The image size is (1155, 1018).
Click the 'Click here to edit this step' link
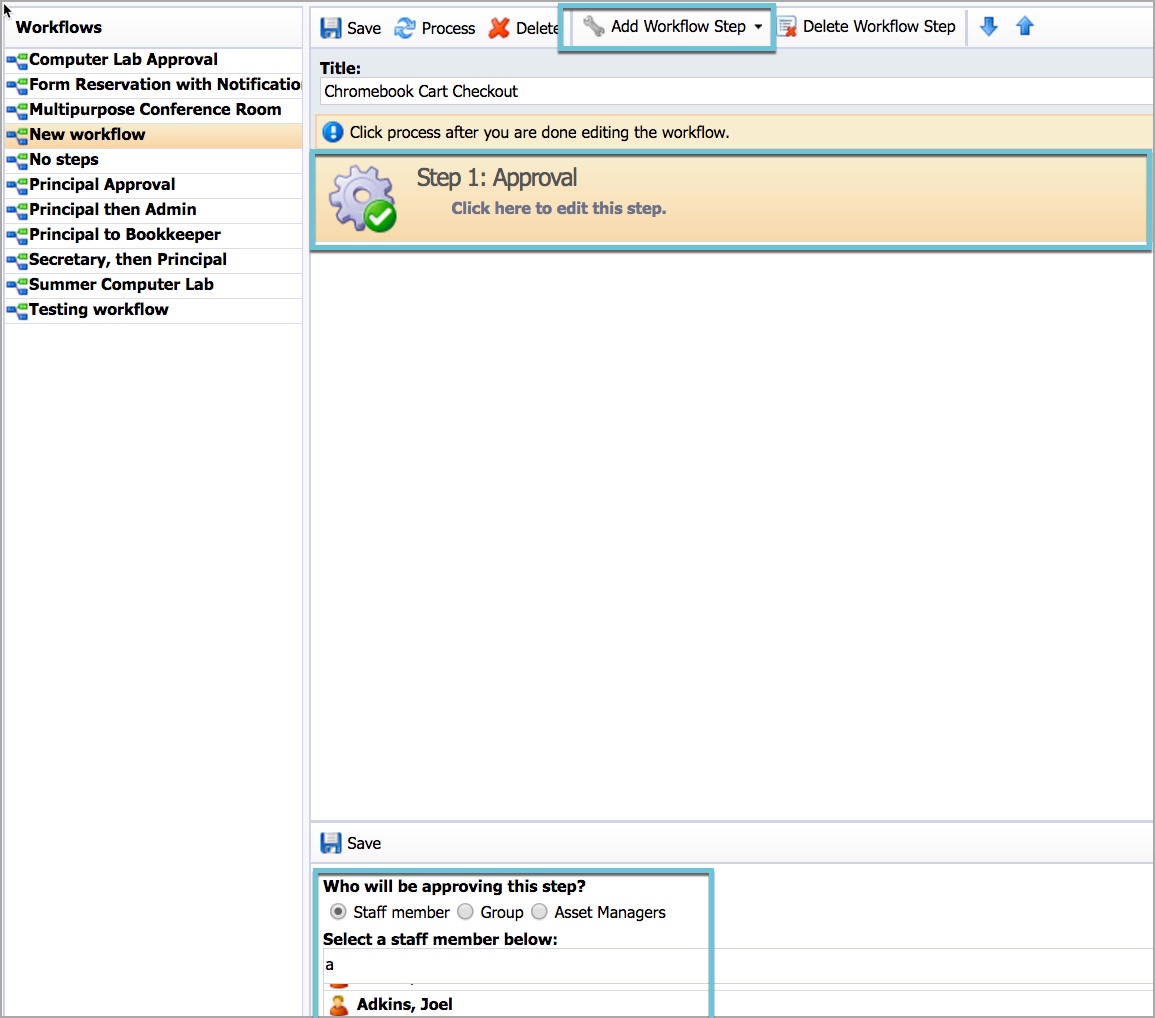tap(558, 208)
